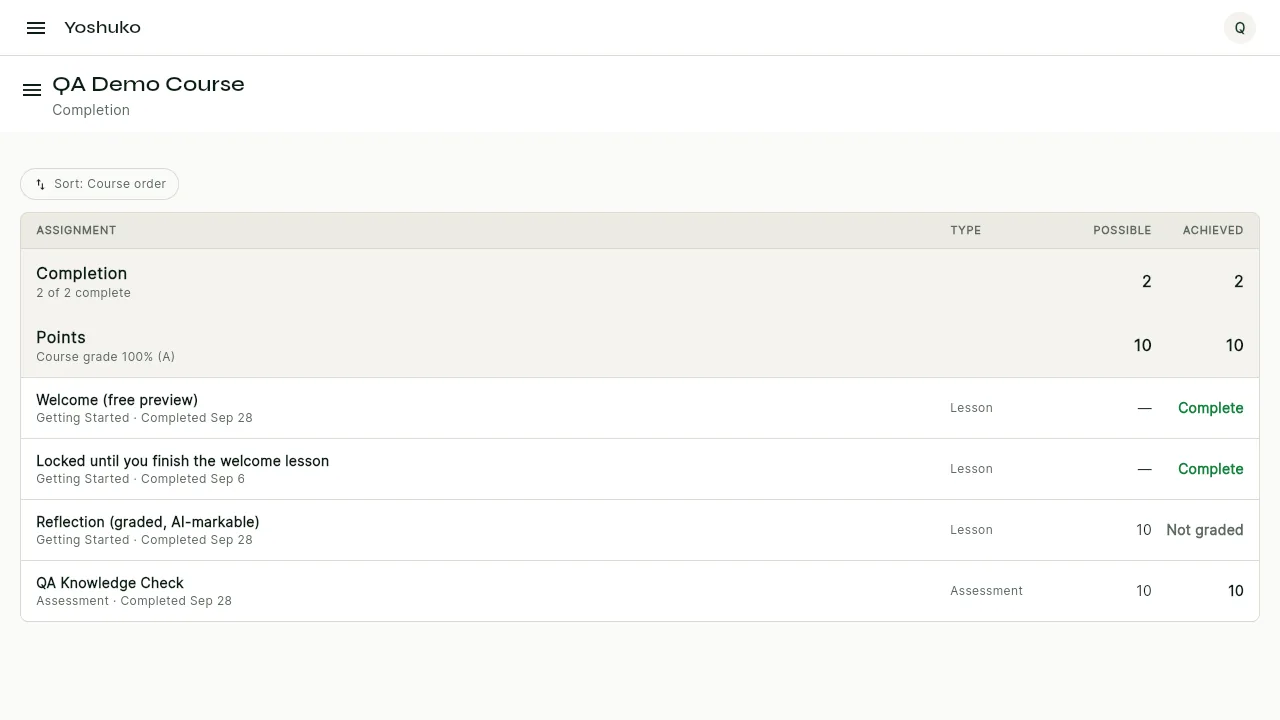This screenshot has width=1280, height=720.
Task: Click possible points 10 for Reflection row
Action: tap(1144, 530)
